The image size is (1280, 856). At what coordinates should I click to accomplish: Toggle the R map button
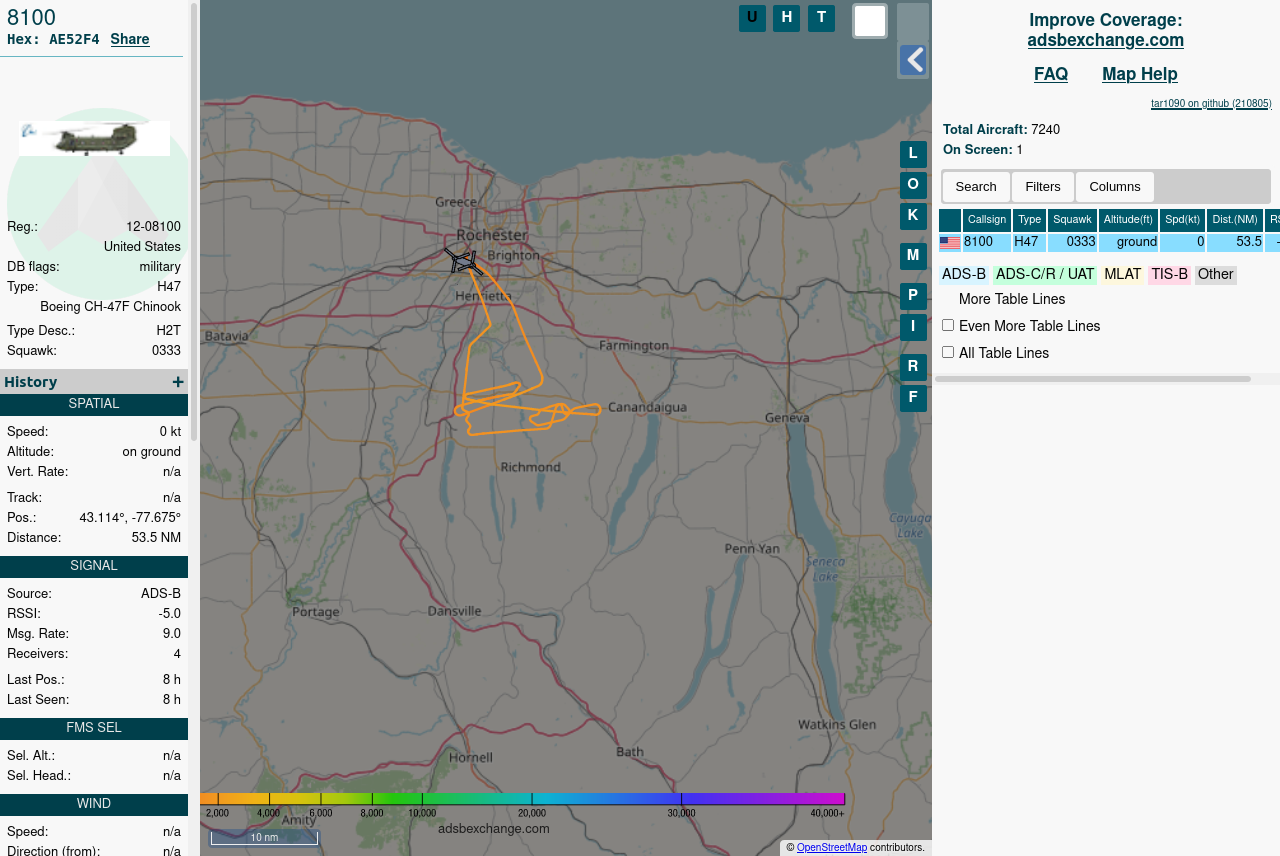click(913, 367)
